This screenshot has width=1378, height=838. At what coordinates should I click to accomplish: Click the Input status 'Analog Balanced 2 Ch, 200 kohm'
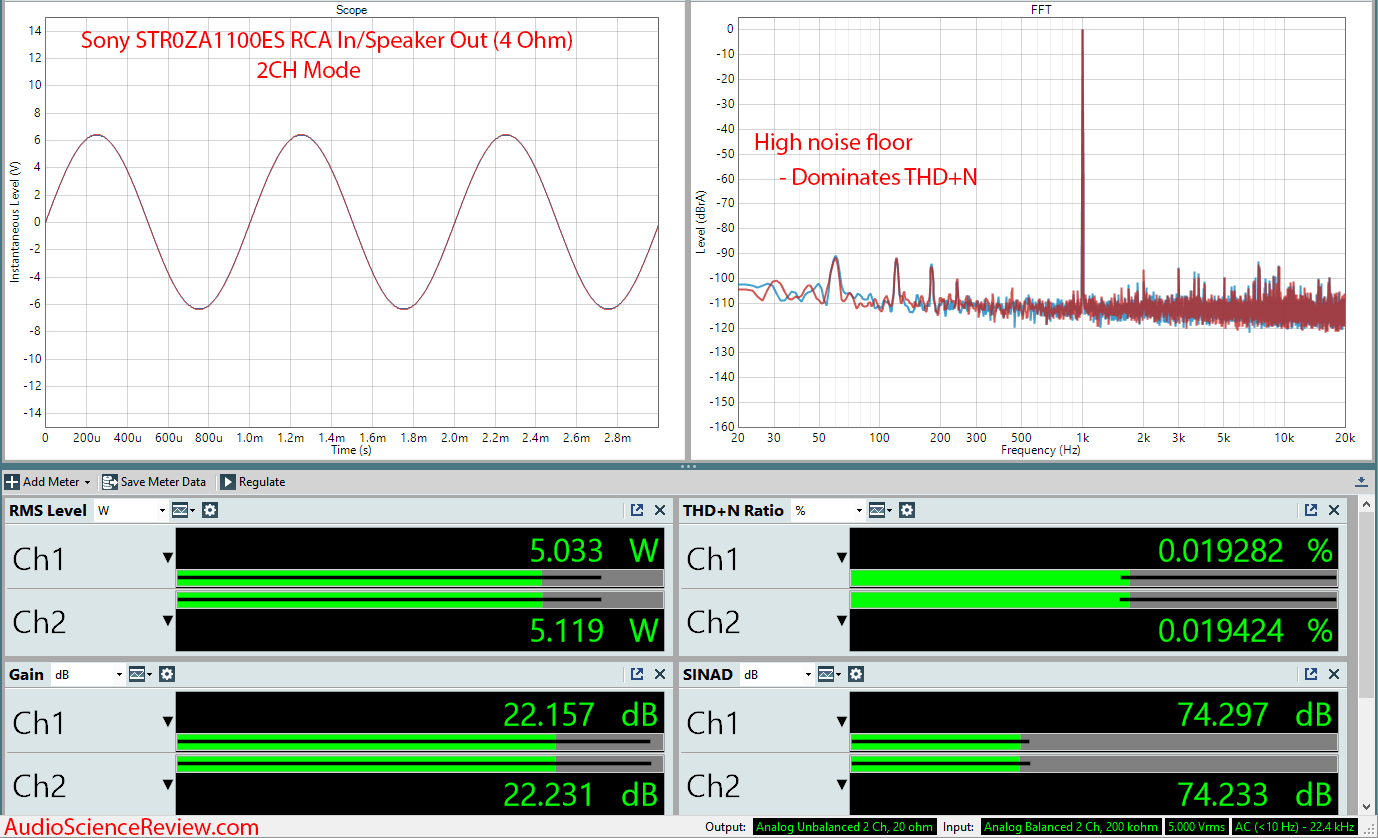click(x=1071, y=827)
